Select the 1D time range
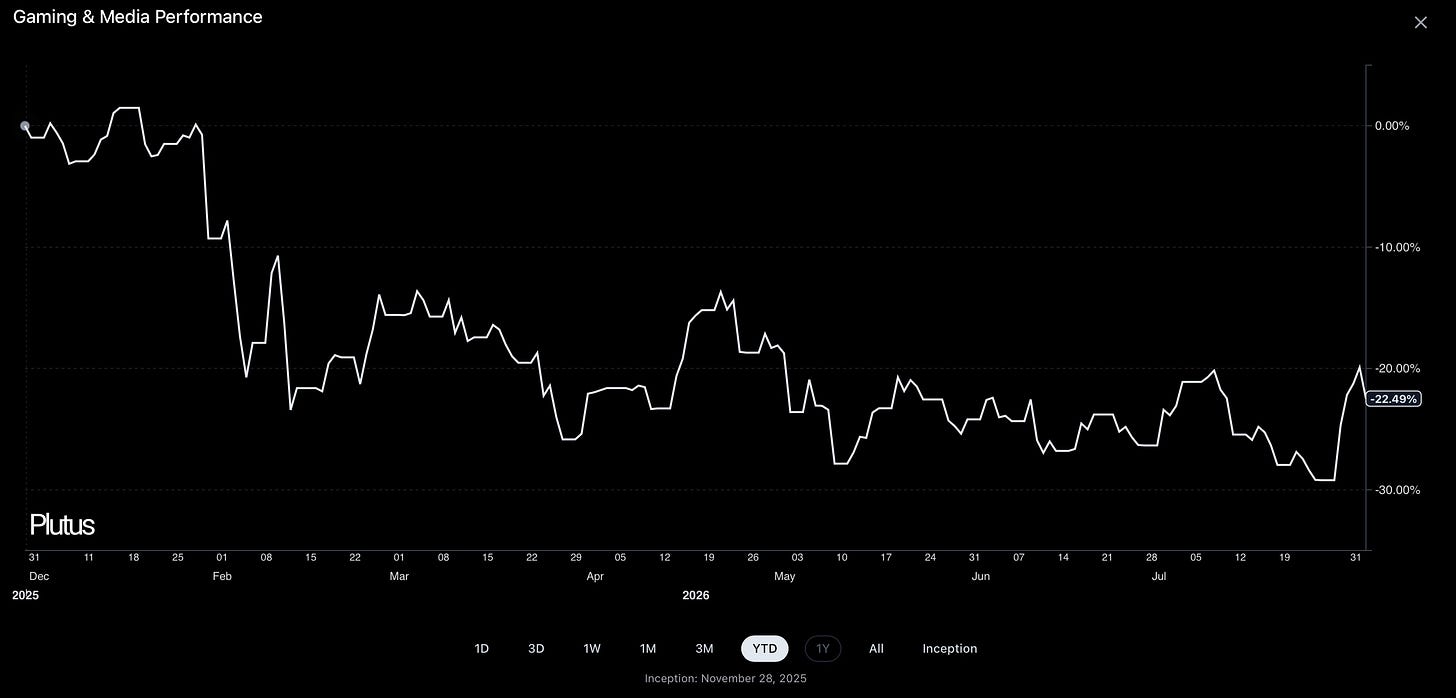The height and width of the screenshot is (698, 1456). (x=481, y=649)
